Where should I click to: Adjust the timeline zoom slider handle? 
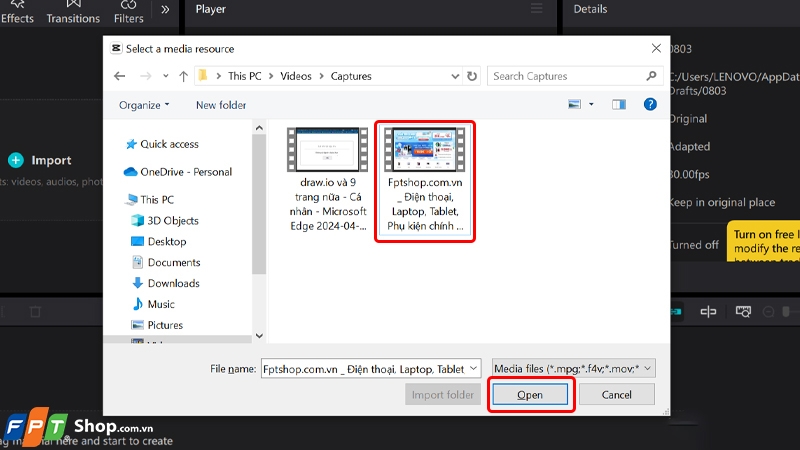pos(786,311)
